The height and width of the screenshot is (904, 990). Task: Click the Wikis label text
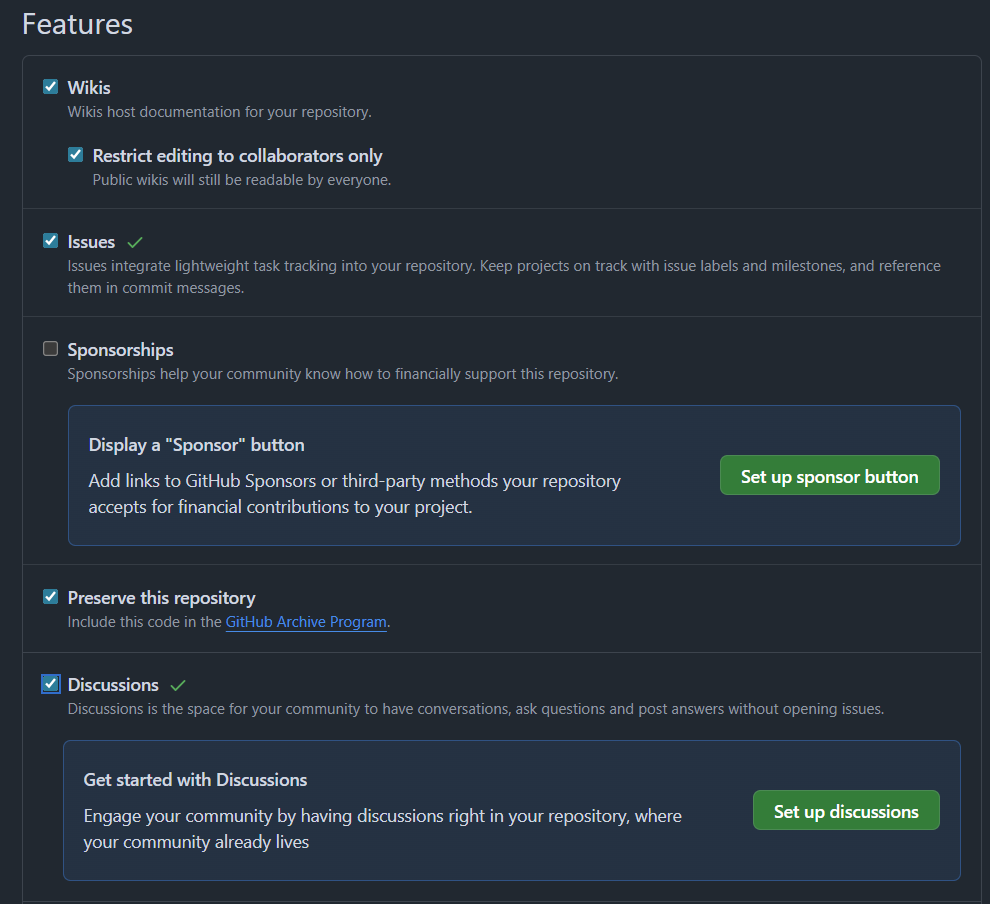click(x=89, y=87)
